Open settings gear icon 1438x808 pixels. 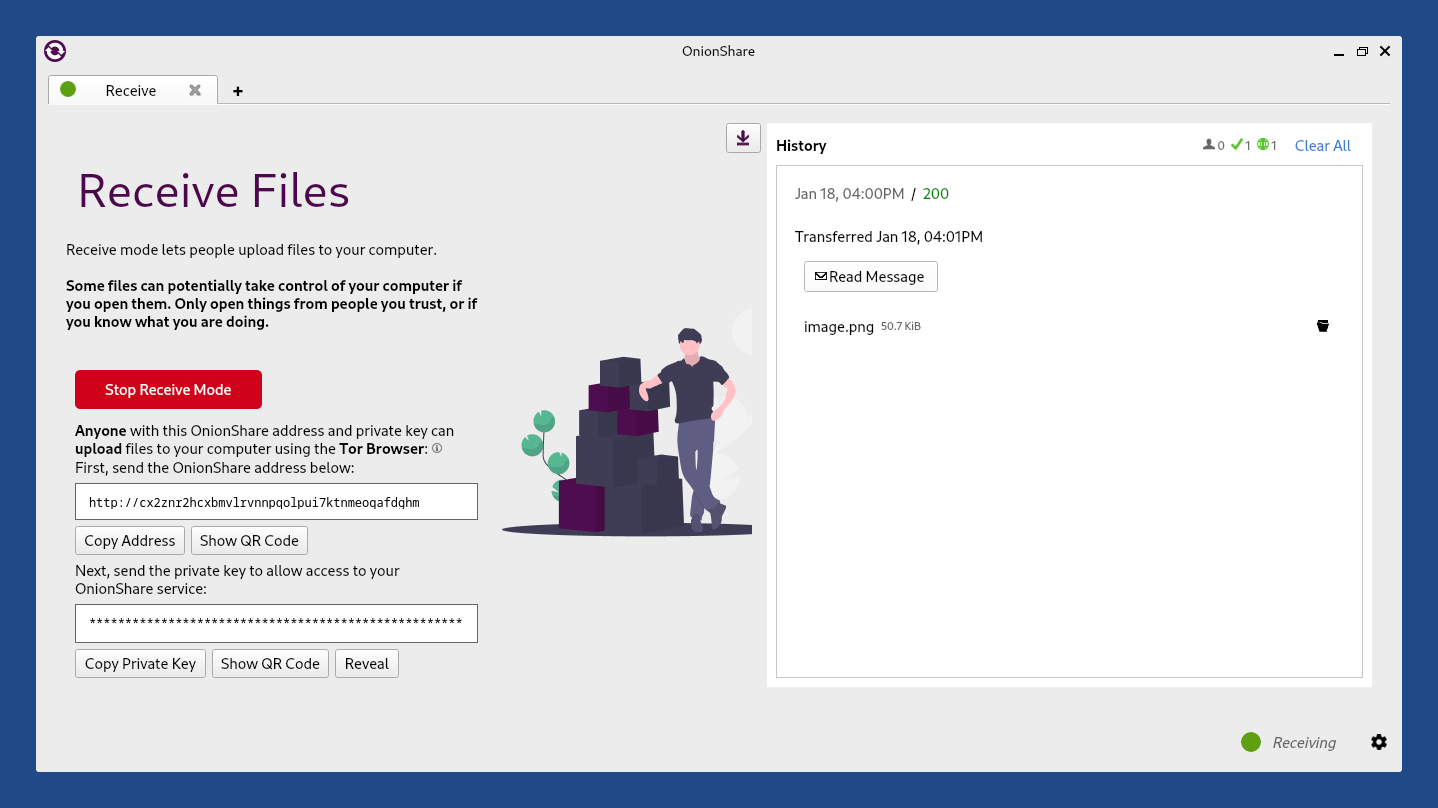click(1379, 742)
